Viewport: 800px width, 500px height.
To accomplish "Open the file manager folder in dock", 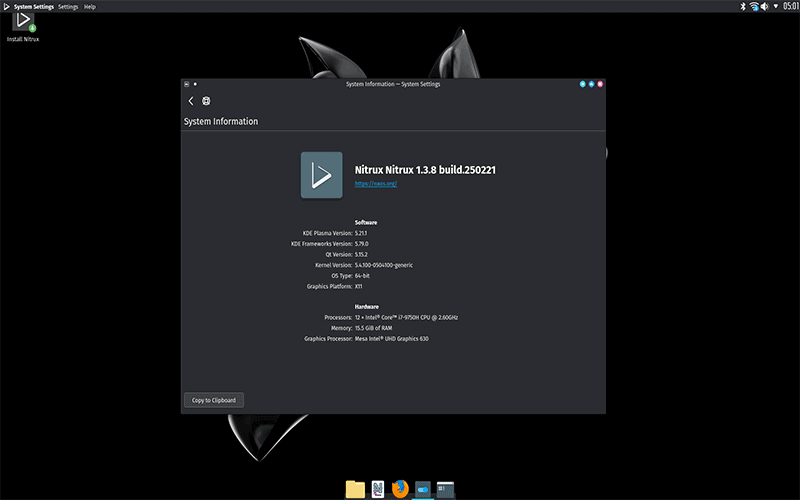I will (355, 489).
